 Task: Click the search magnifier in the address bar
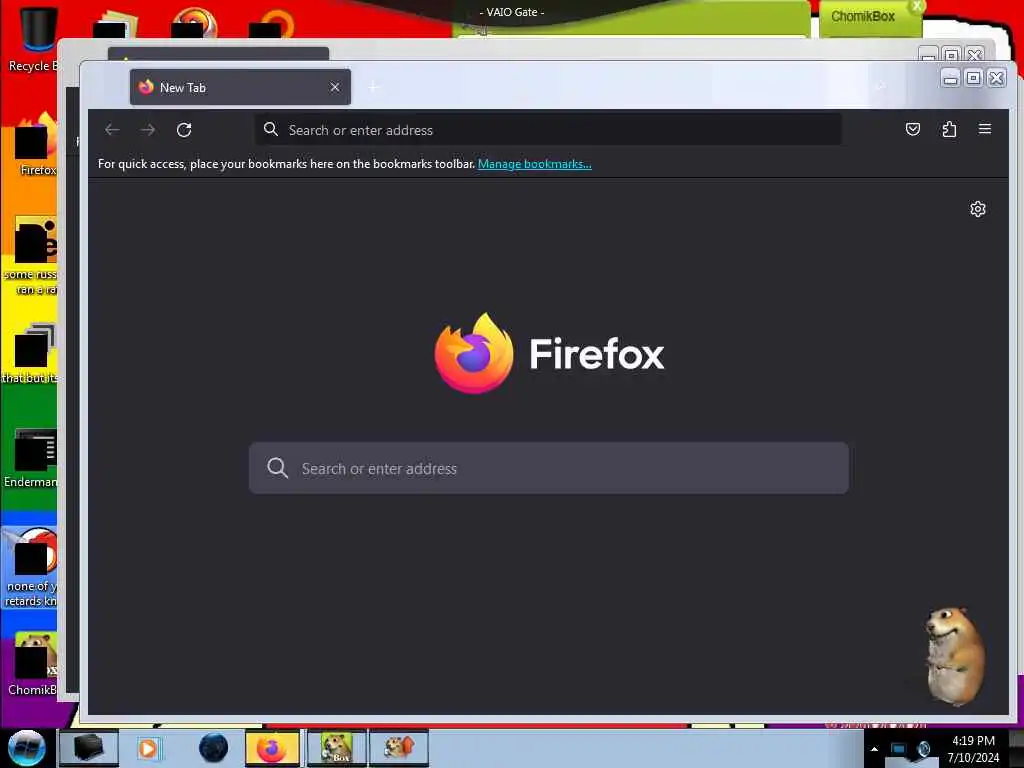coord(270,129)
